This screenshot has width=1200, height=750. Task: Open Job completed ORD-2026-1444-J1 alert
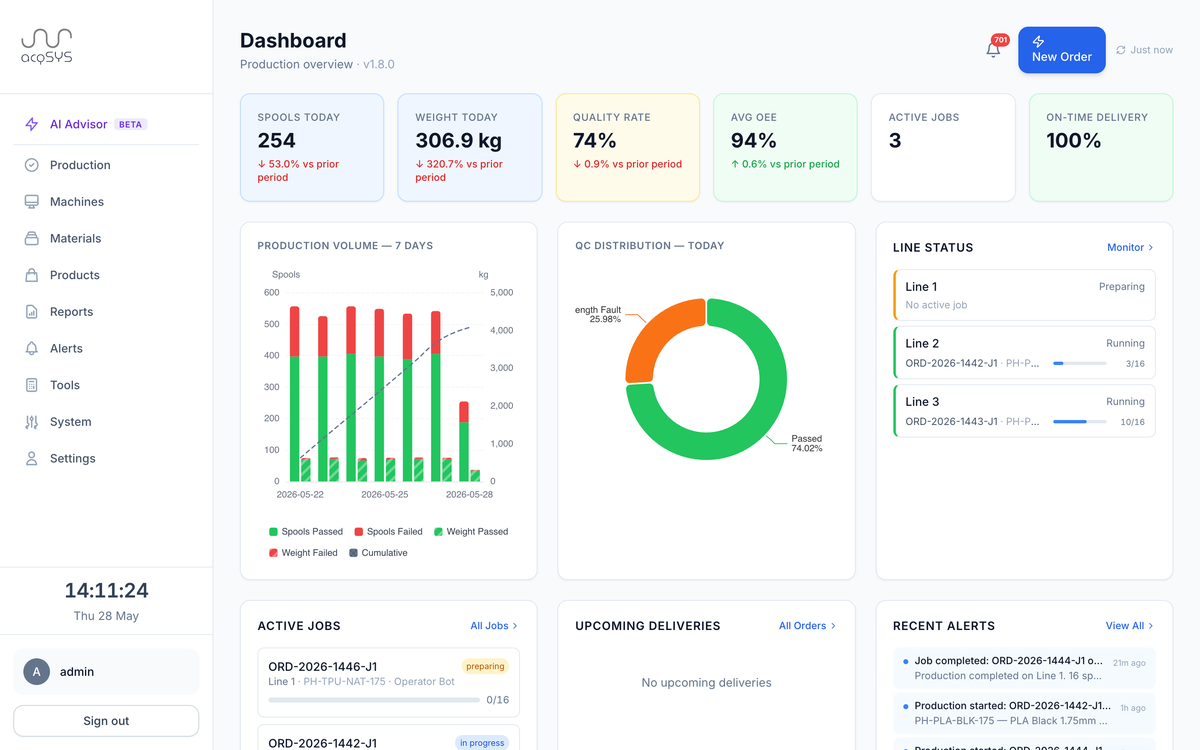pyautogui.click(x=1024, y=669)
